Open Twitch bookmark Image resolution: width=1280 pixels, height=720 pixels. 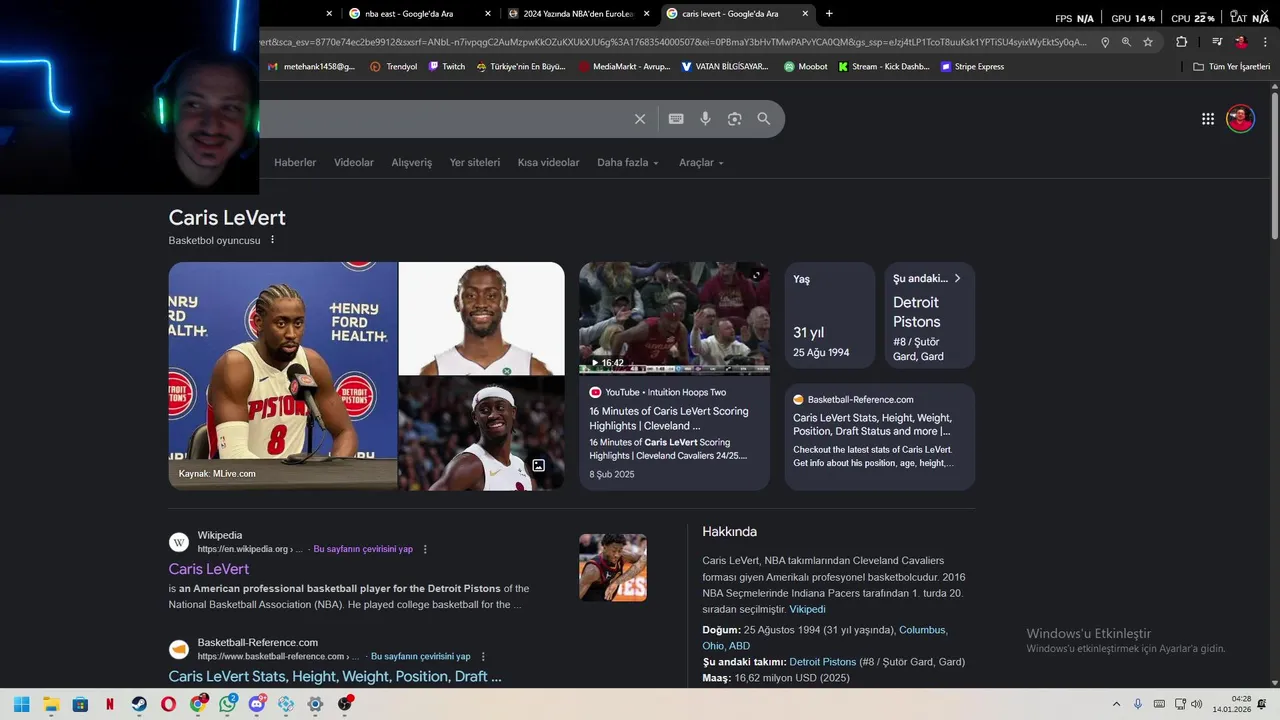tap(446, 67)
